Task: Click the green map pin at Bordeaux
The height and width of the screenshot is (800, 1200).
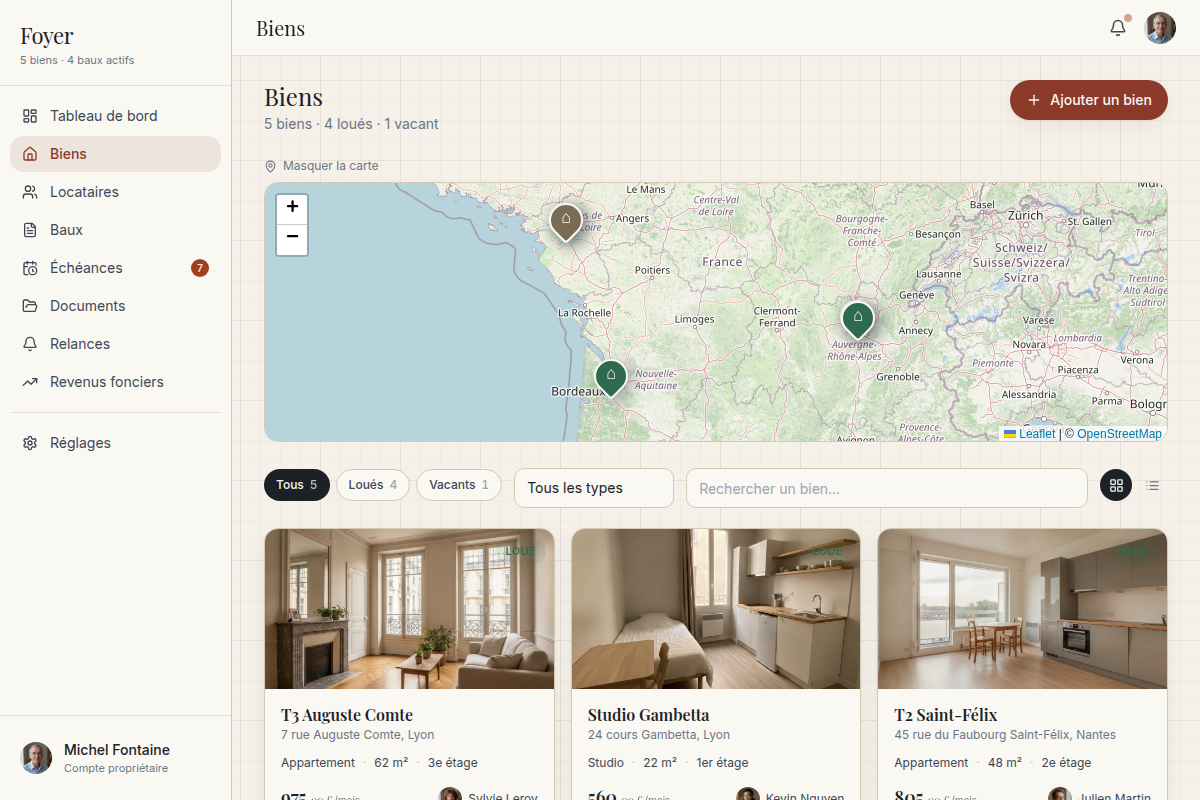Action: [611, 377]
